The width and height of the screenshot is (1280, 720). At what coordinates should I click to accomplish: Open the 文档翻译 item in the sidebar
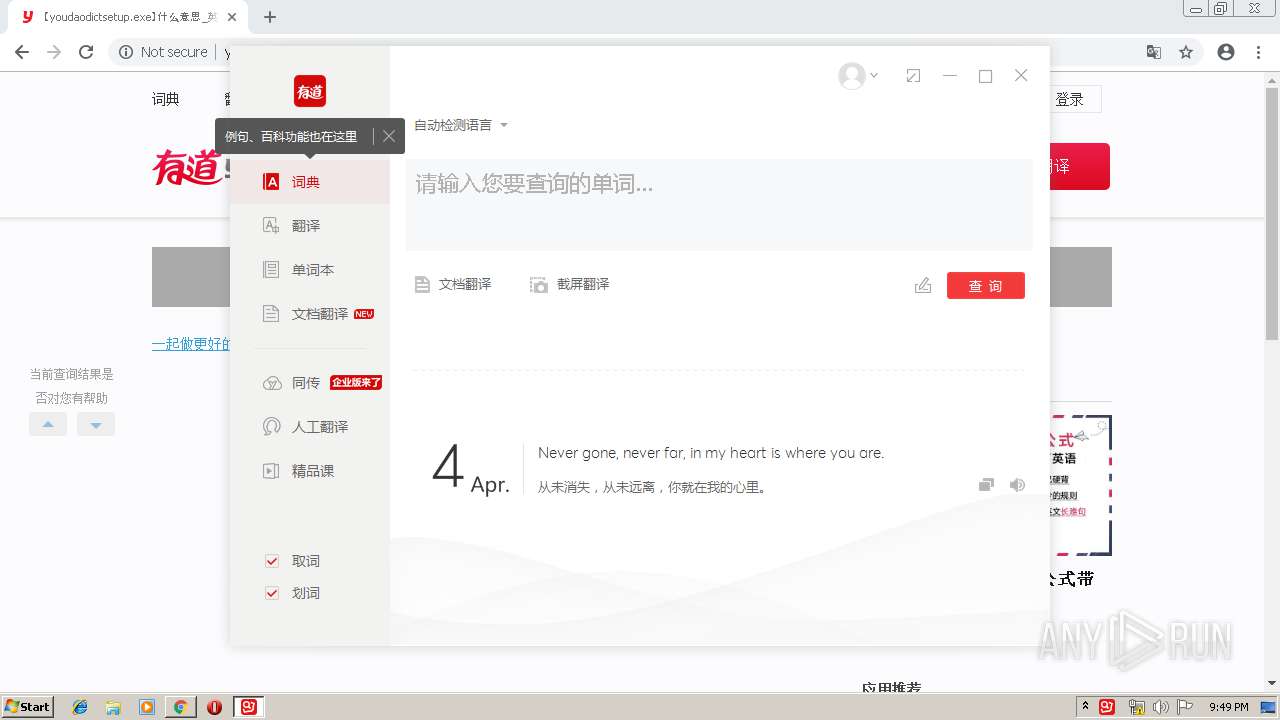[x=310, y=314]
